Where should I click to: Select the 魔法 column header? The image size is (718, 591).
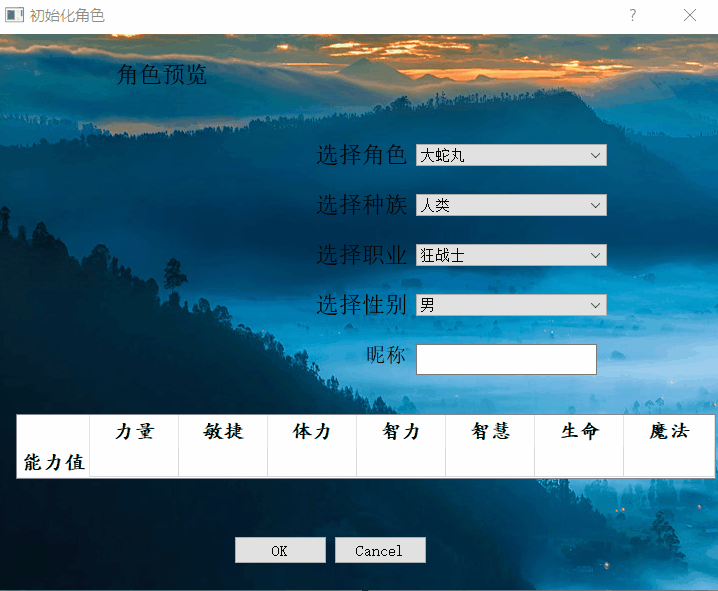[x=669, y=431]
